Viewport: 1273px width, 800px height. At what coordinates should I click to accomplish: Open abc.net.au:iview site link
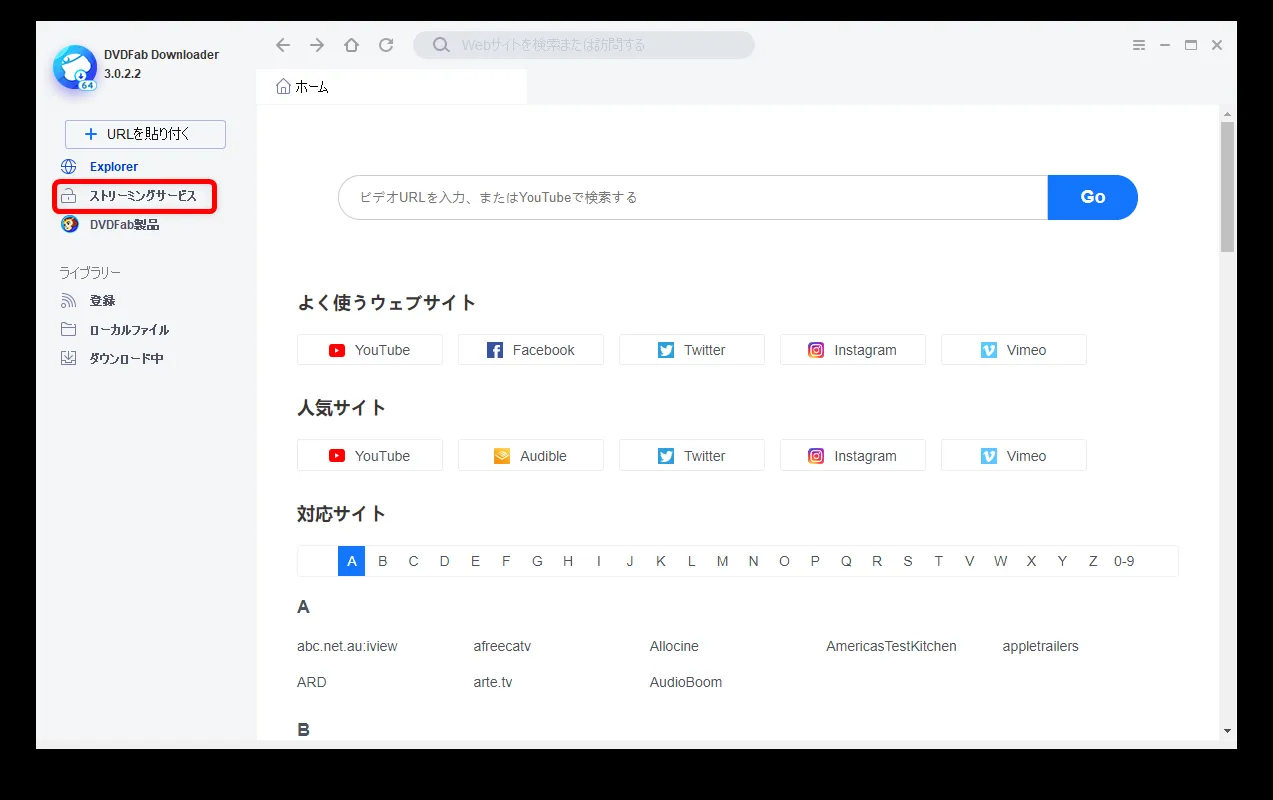coord(347,646)
